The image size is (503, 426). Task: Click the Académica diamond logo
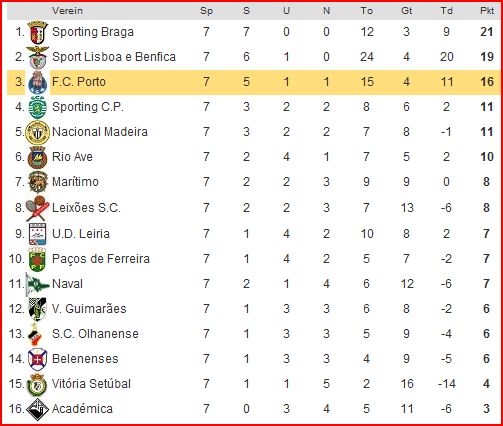(x=38, y=409)
